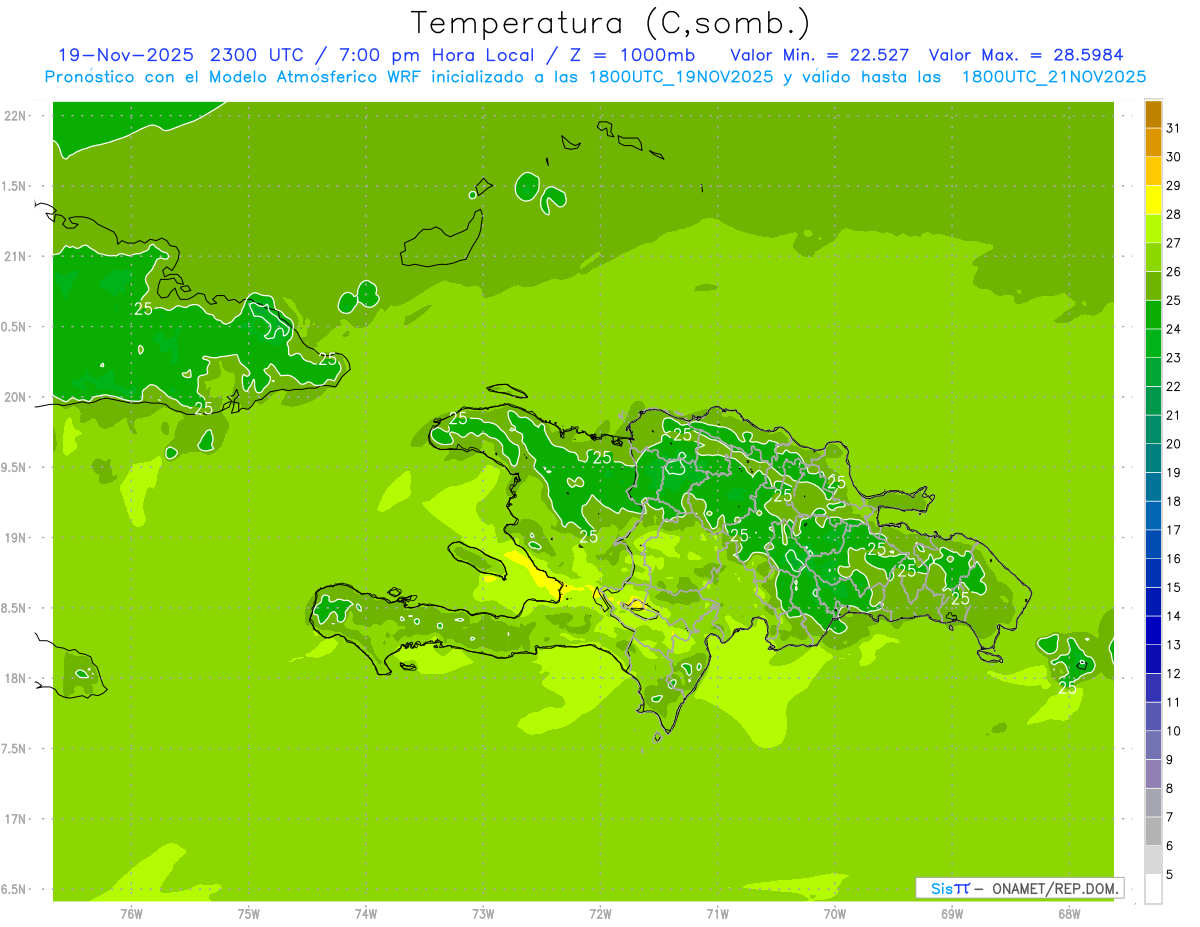1200x927 pixels.
Task: Click the Temperatura (C,somb.) title
Action: (610, 22)
